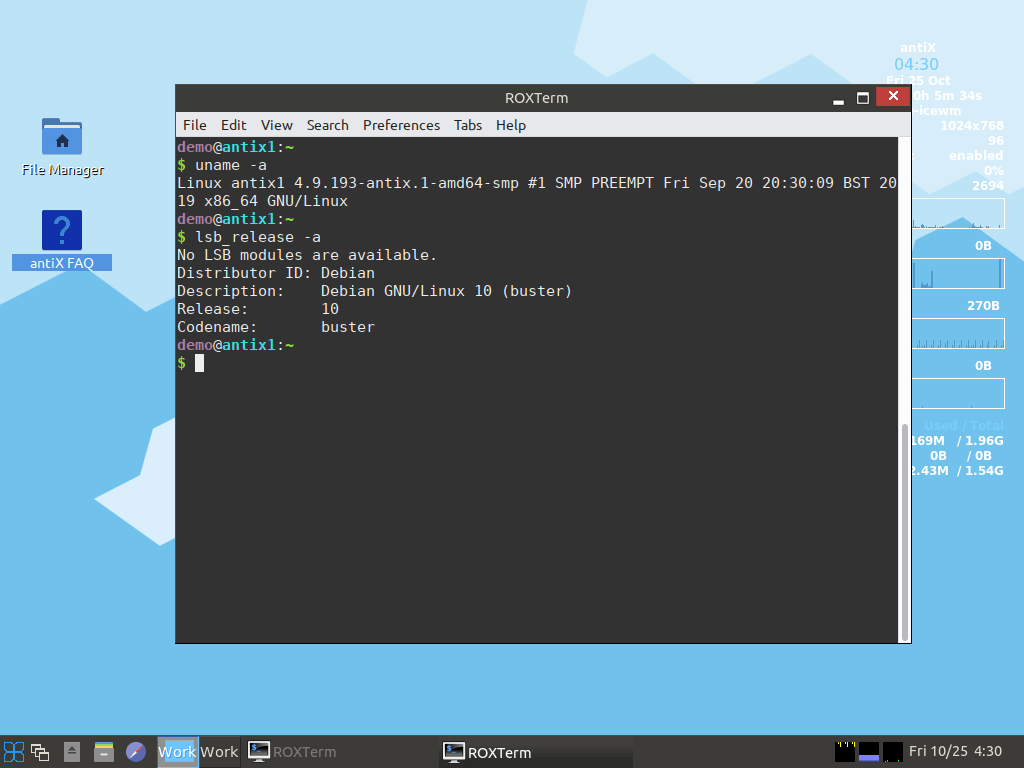The width and height of the screenshot is (1024, 768).
Task: Click the antiX start menu icon
Action: coord(14,752)
